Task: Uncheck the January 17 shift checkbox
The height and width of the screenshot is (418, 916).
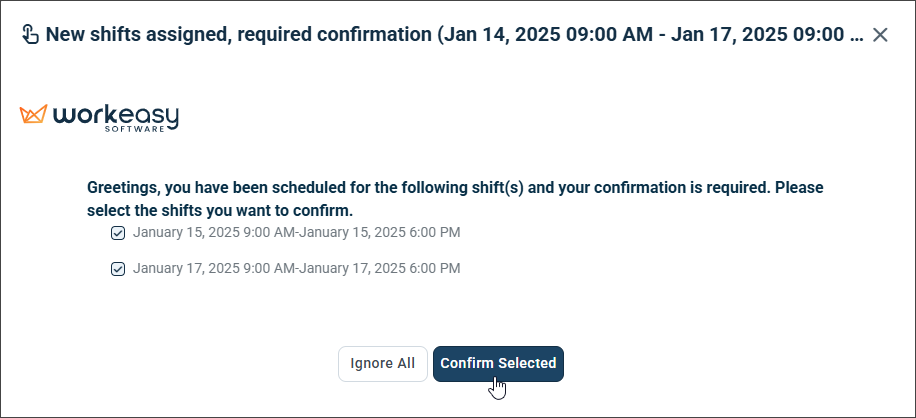Action: pos(118,269)
